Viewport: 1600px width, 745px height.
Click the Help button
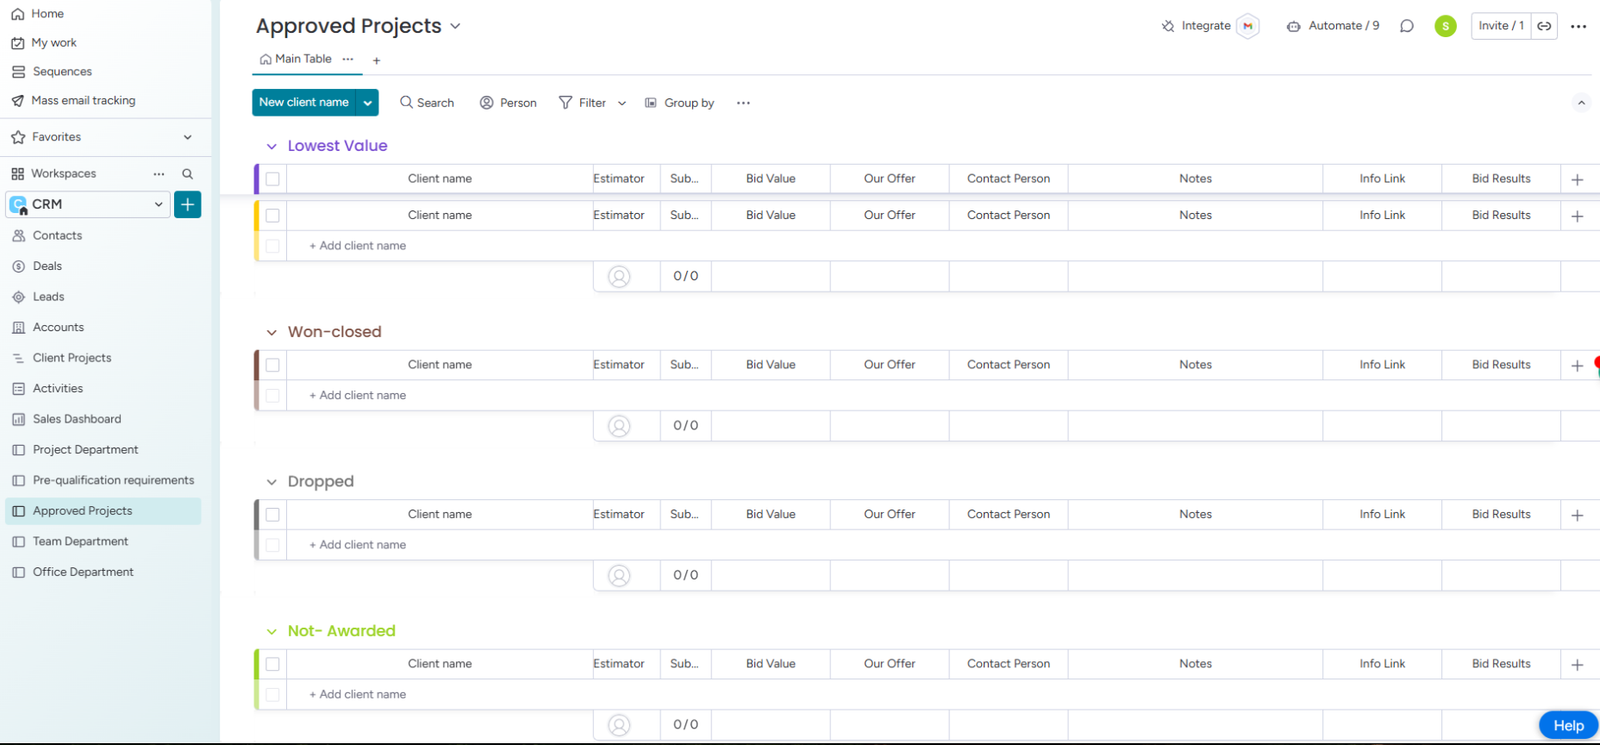pos(1567,725)
